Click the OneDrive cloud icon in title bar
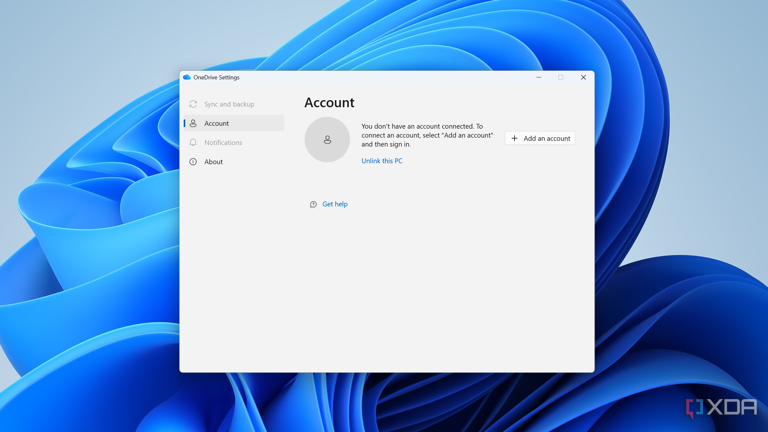 (187, 77)
